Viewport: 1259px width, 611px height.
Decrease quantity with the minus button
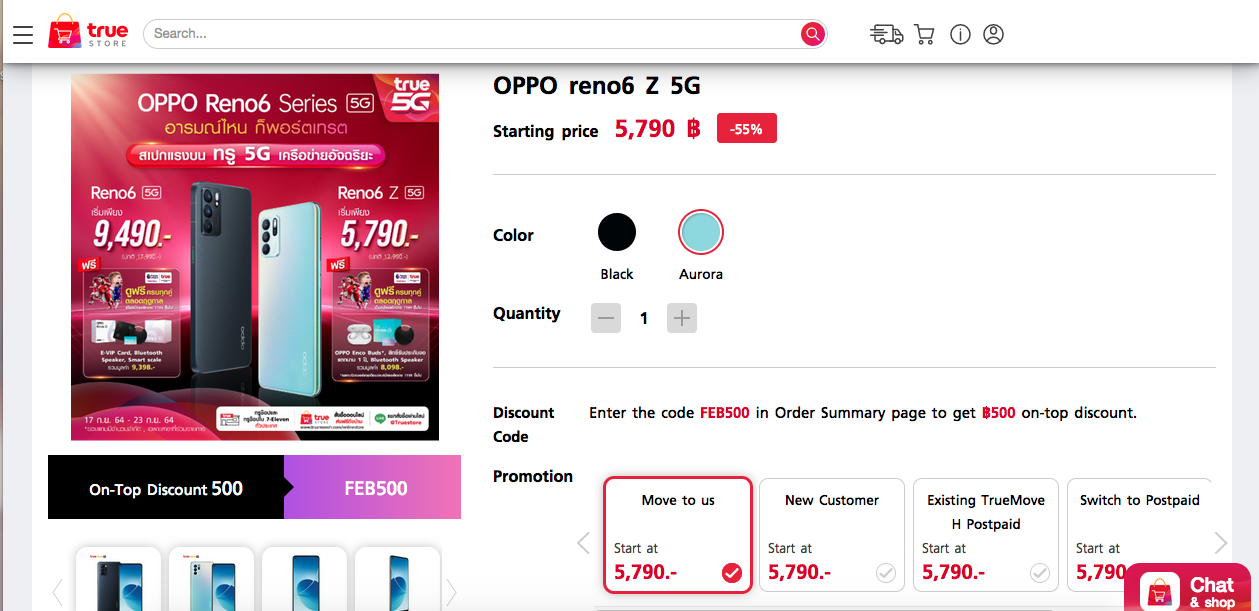pyautogui.click(x=606, y=318)
